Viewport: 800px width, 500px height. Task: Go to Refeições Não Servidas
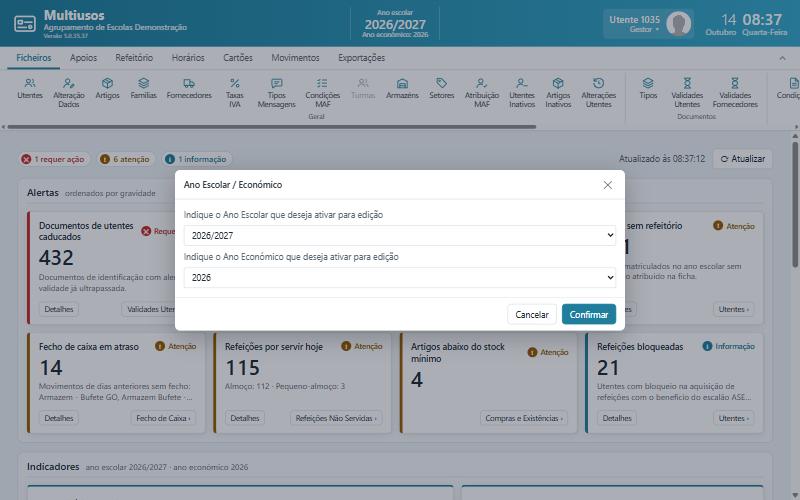pyautogui.click(x=336, y=418)
